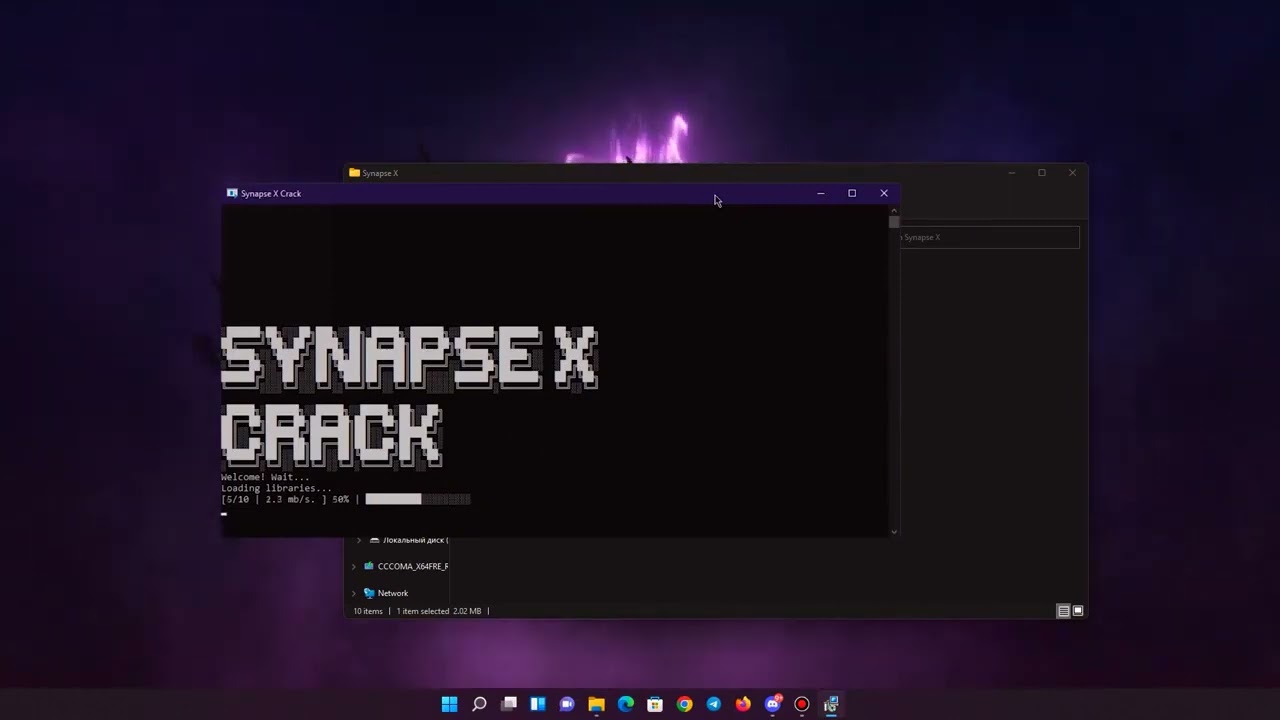Open Discord from the taskbar

pos(772,704)
